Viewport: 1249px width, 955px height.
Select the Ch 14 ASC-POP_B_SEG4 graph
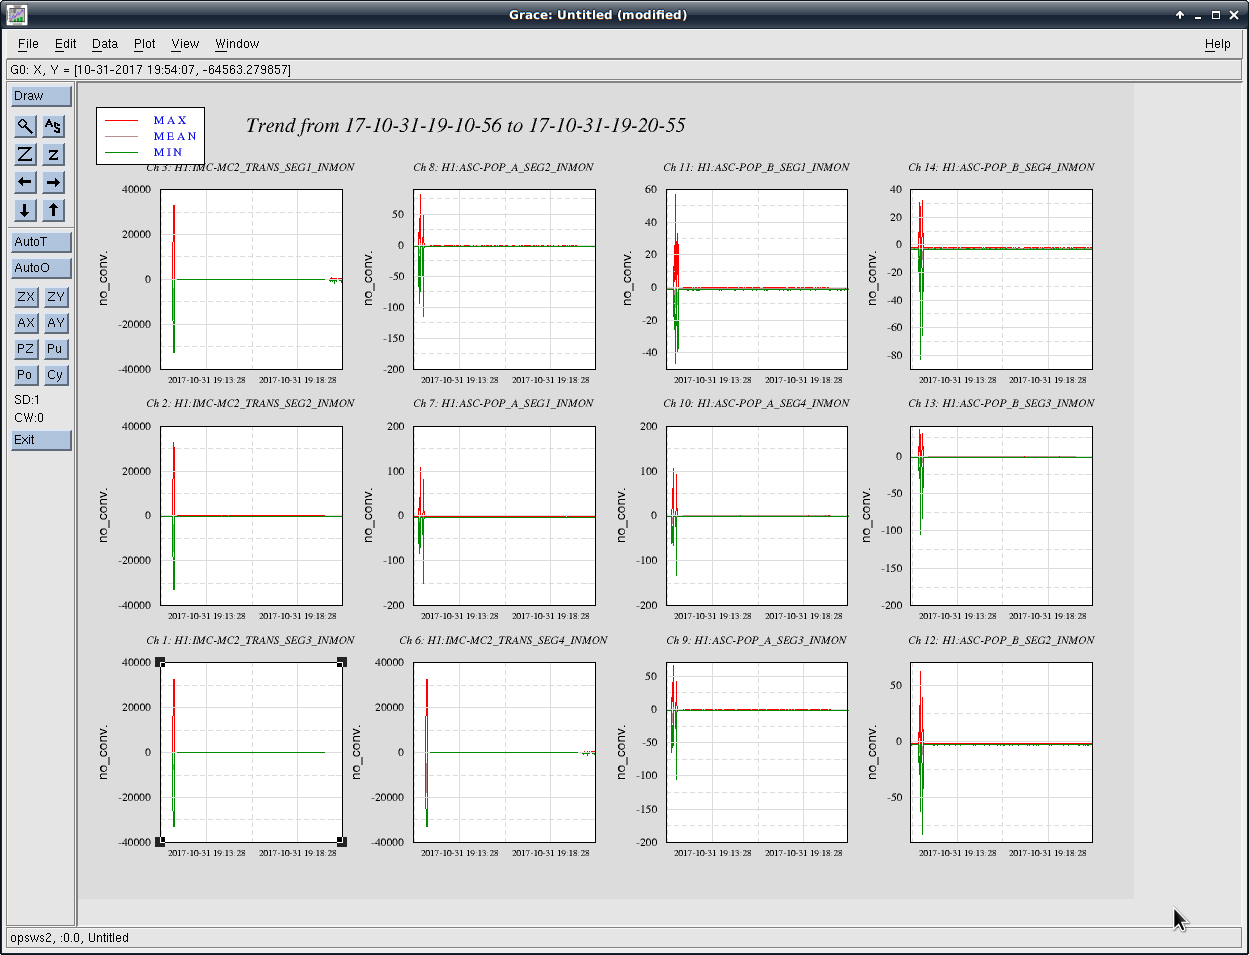click(1001, 279)
